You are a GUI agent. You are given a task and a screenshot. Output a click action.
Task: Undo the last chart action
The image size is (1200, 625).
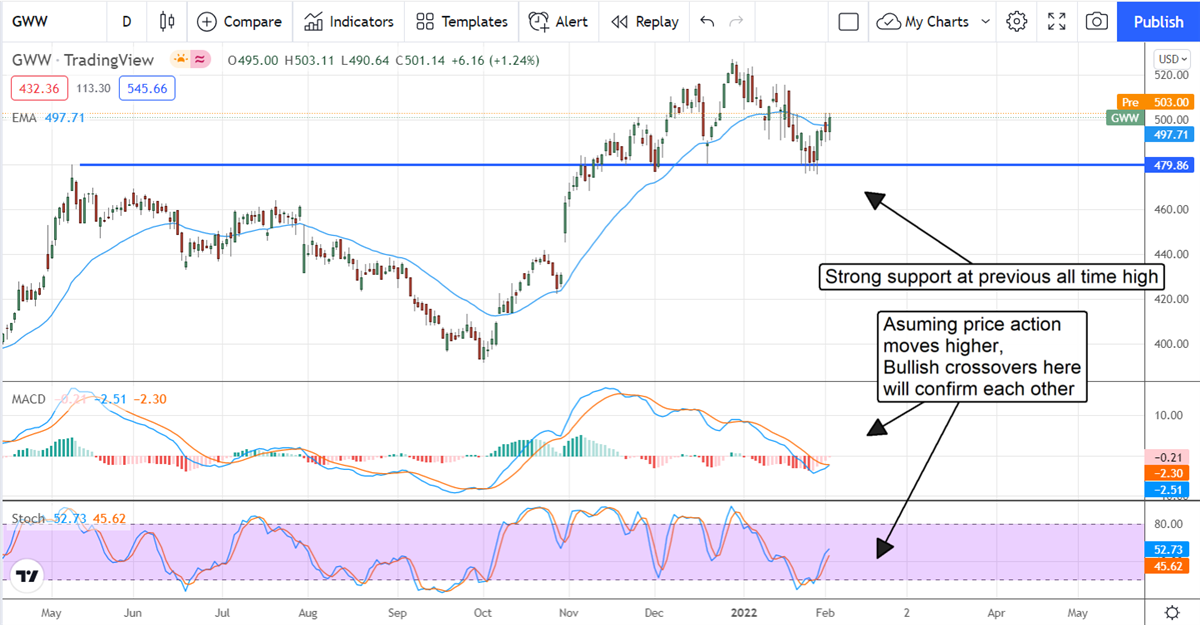[707, 21]
